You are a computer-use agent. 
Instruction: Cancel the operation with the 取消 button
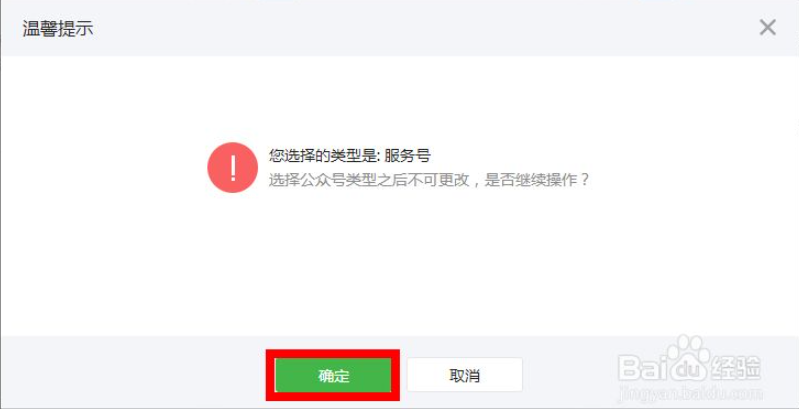click(x=464, y=375)
